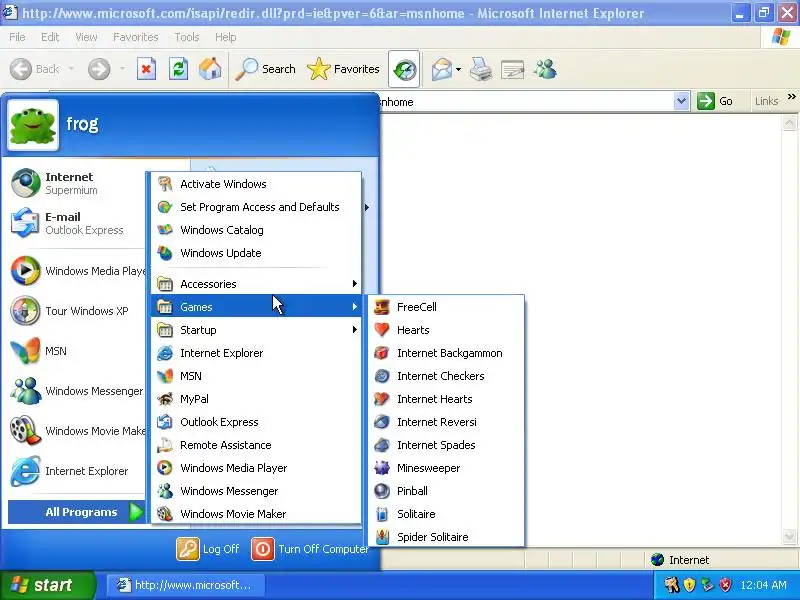Open the Favorites toolbar button
The width and height of the screenshot is (800, 600).
coord(343,69)
